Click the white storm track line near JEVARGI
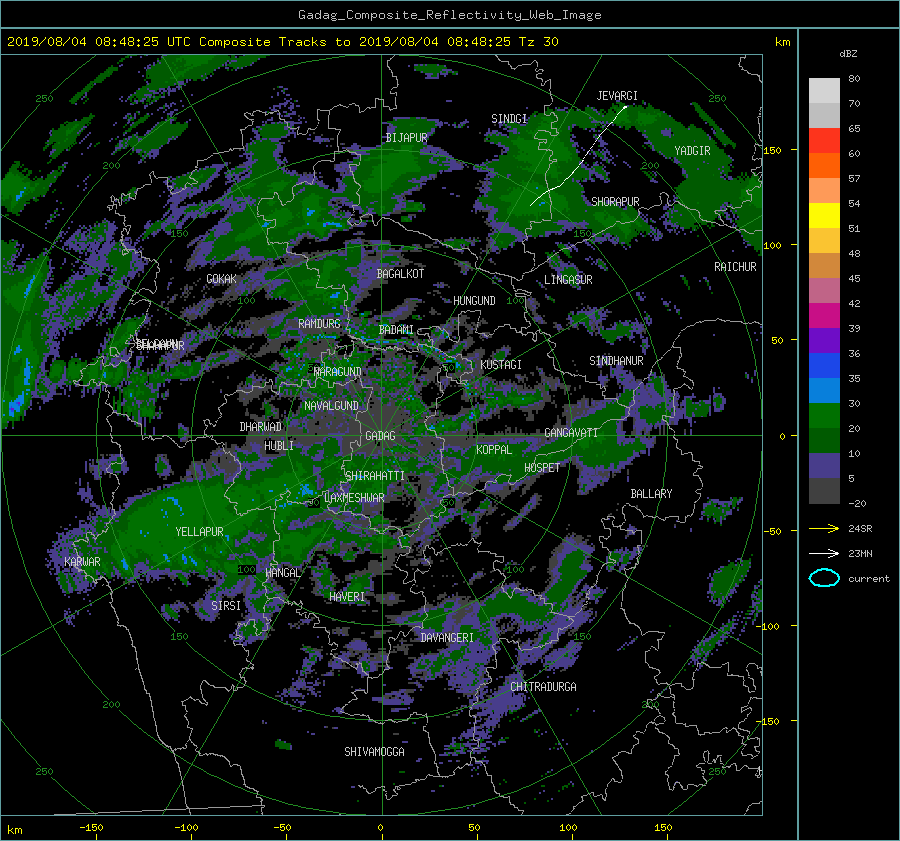 coord(580,162)
